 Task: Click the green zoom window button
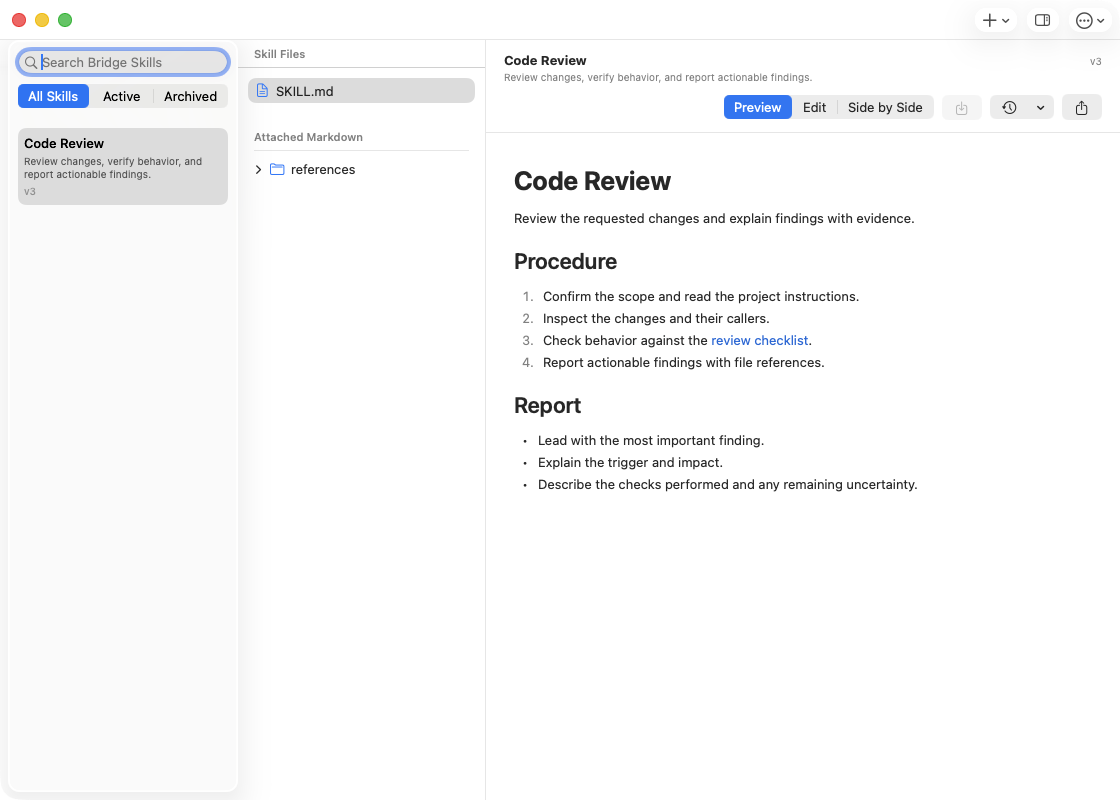point(65,20)
